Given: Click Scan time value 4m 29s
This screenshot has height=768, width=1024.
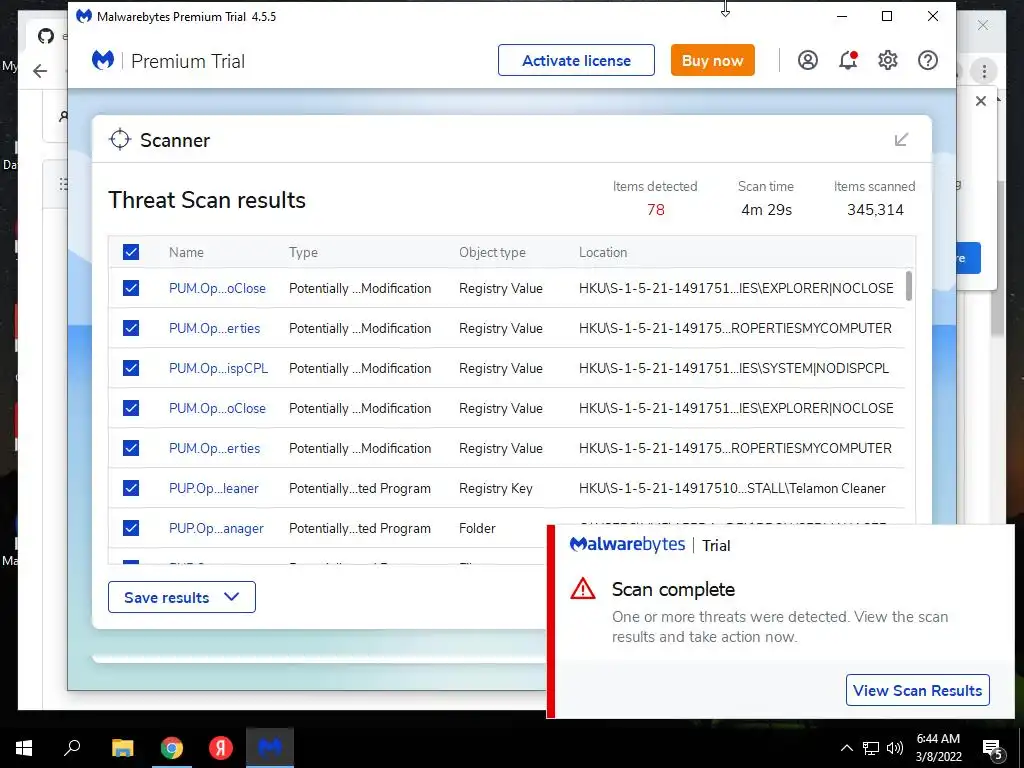Looking at the screenshot, I should coord(766,210).
